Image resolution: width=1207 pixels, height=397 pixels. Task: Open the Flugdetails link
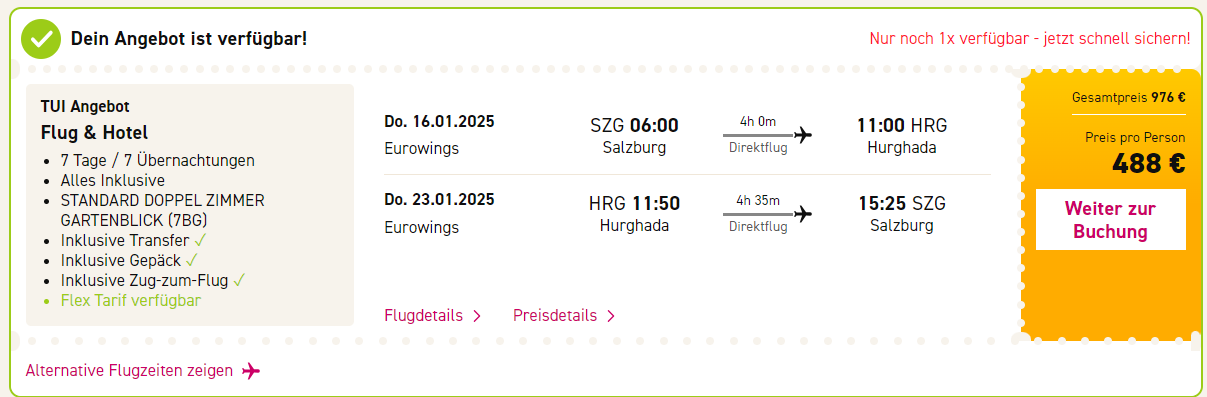pos(424,316)
